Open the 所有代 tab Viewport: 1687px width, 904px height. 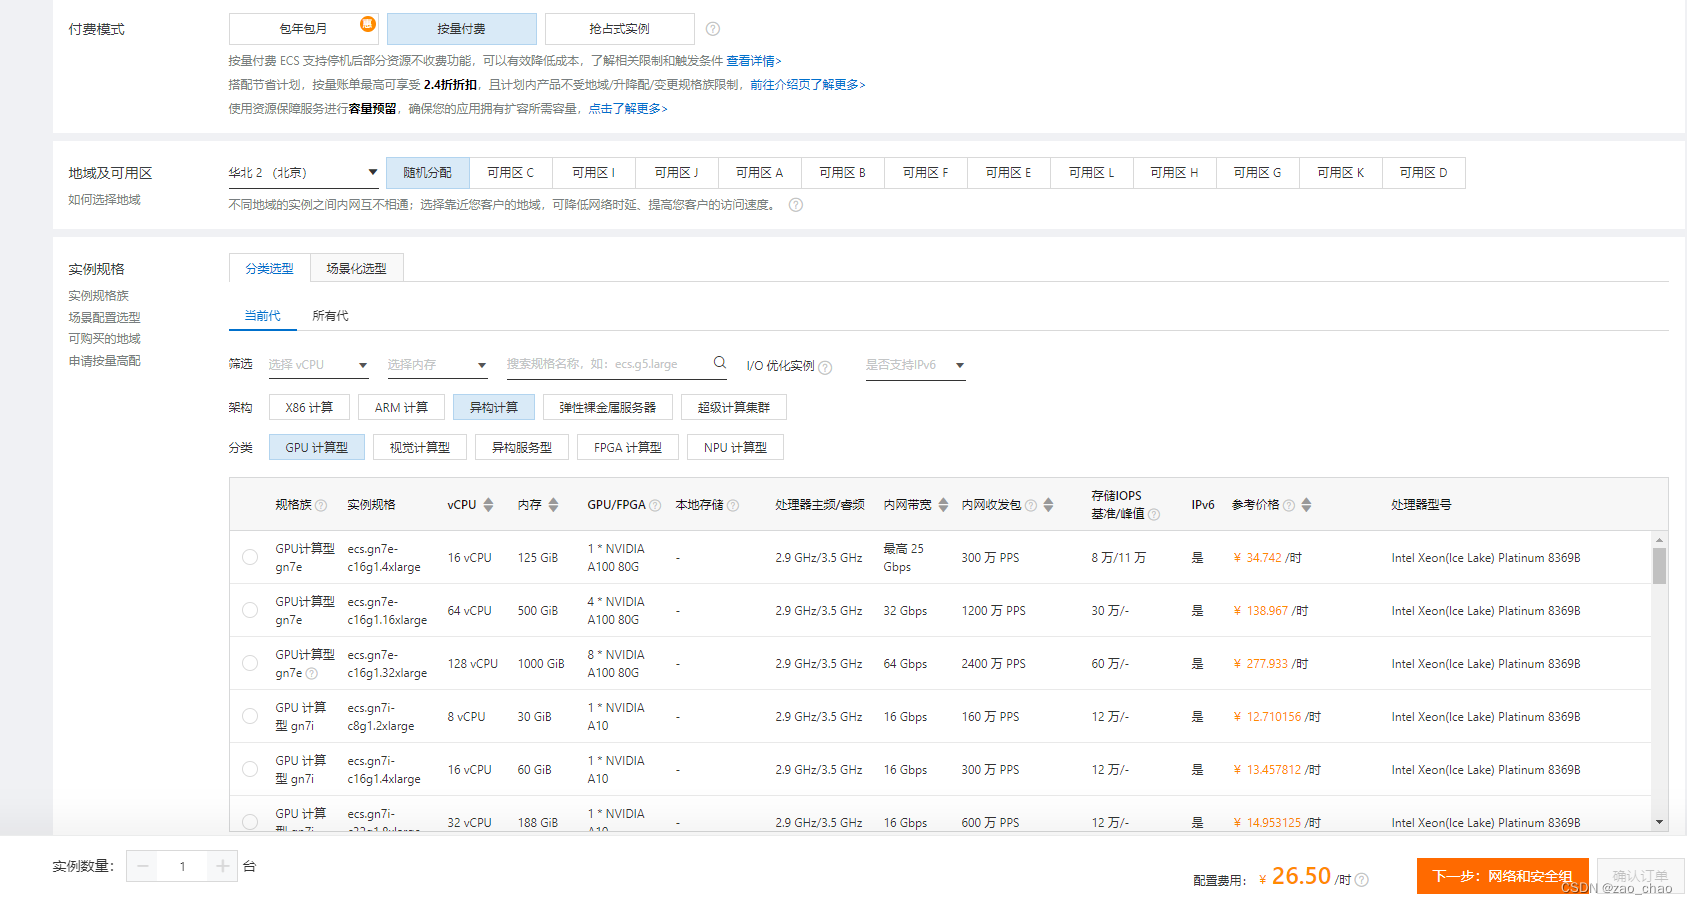tap(331, 316)
